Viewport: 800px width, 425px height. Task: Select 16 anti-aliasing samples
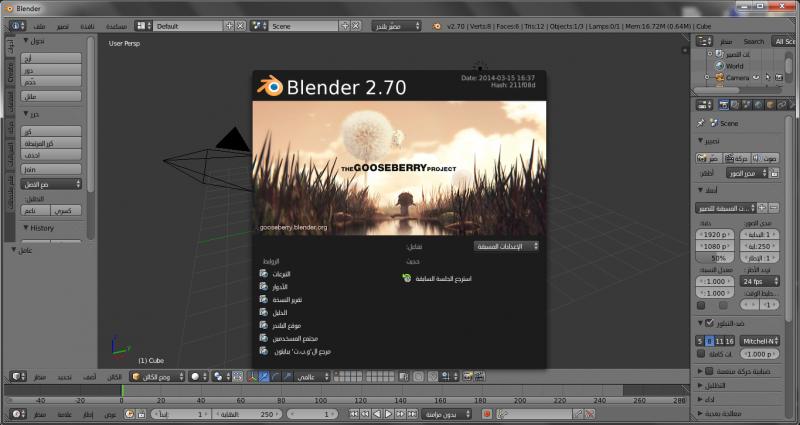click(x=730, y=341)
